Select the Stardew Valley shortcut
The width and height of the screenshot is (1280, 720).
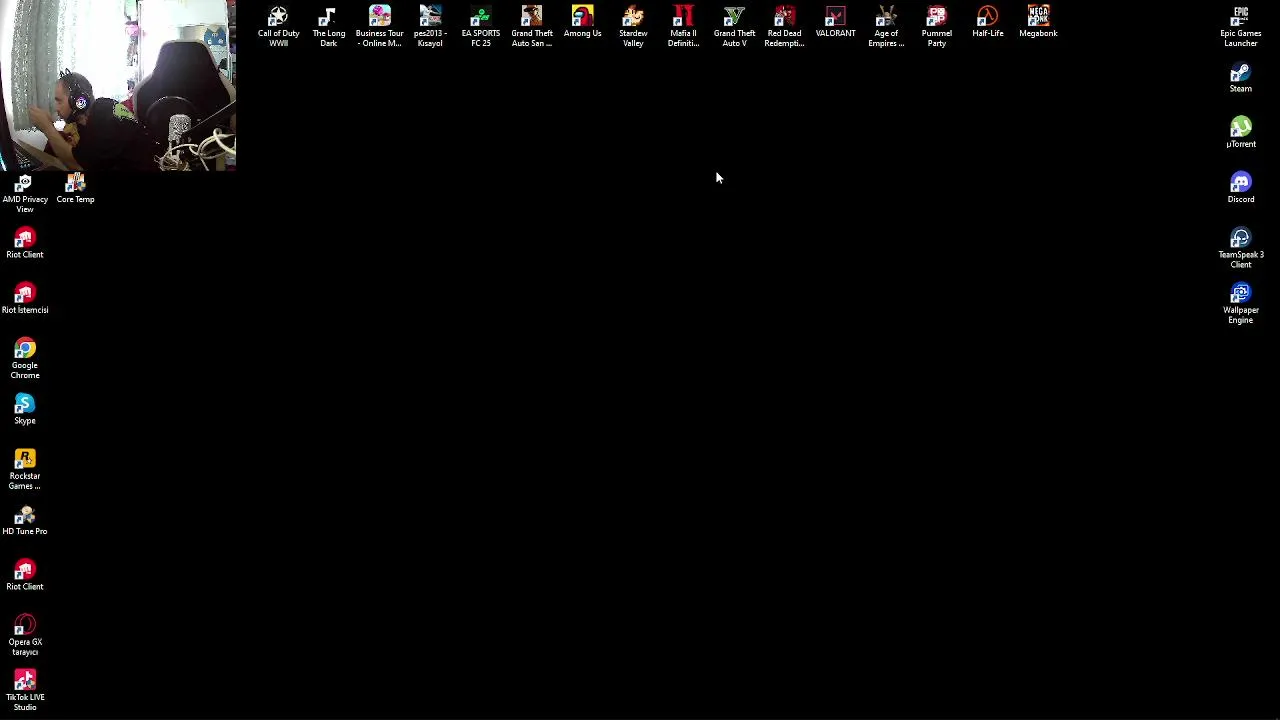tap(633, 27)
